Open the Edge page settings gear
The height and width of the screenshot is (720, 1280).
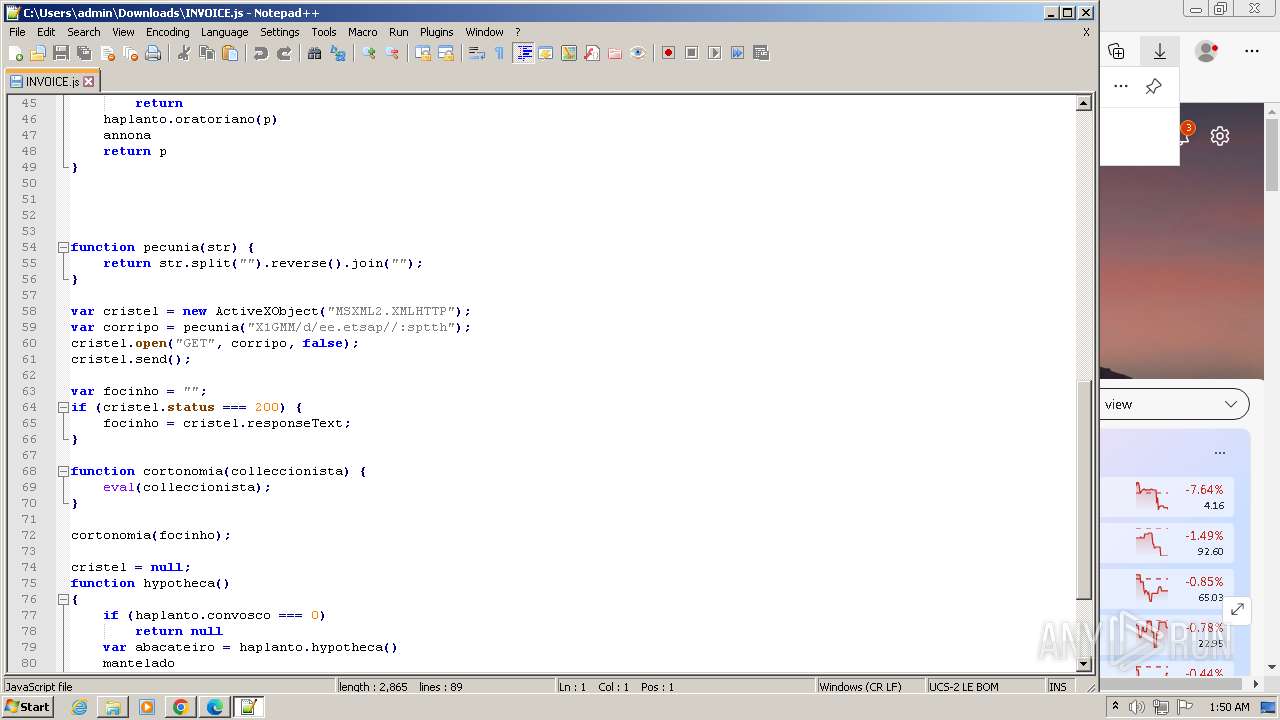click(x=1220, y=136)
